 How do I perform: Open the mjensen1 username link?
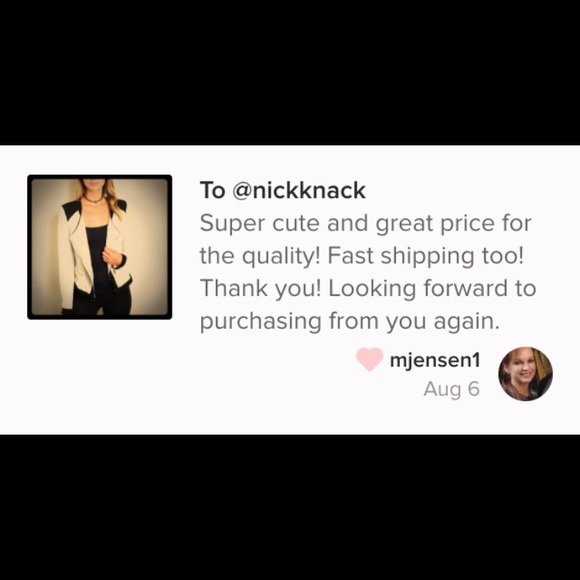pyautogui.click(x=435, y=360)
